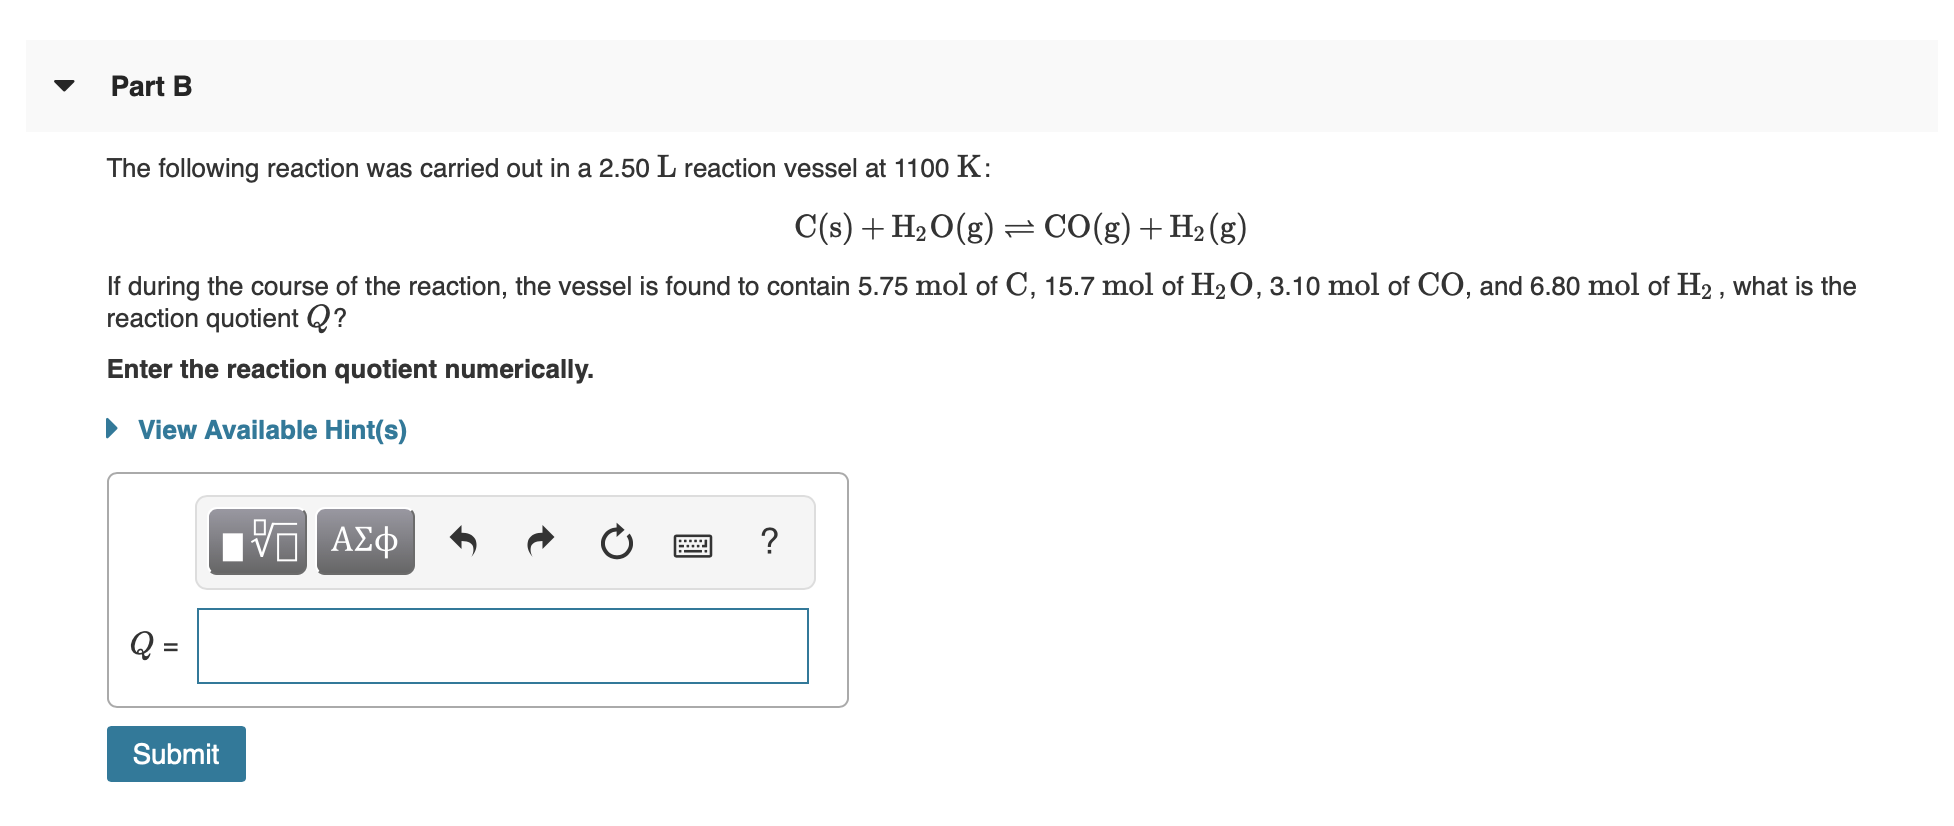Open the View Available Hint(s) link
This screenshot has height=826, width=1954.
click(272, 430)
